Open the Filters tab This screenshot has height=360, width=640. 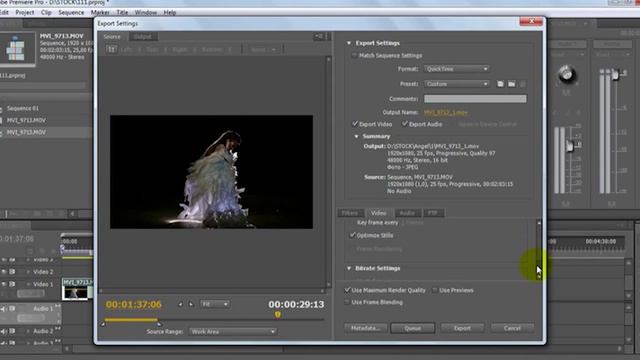tap(350, 213)
